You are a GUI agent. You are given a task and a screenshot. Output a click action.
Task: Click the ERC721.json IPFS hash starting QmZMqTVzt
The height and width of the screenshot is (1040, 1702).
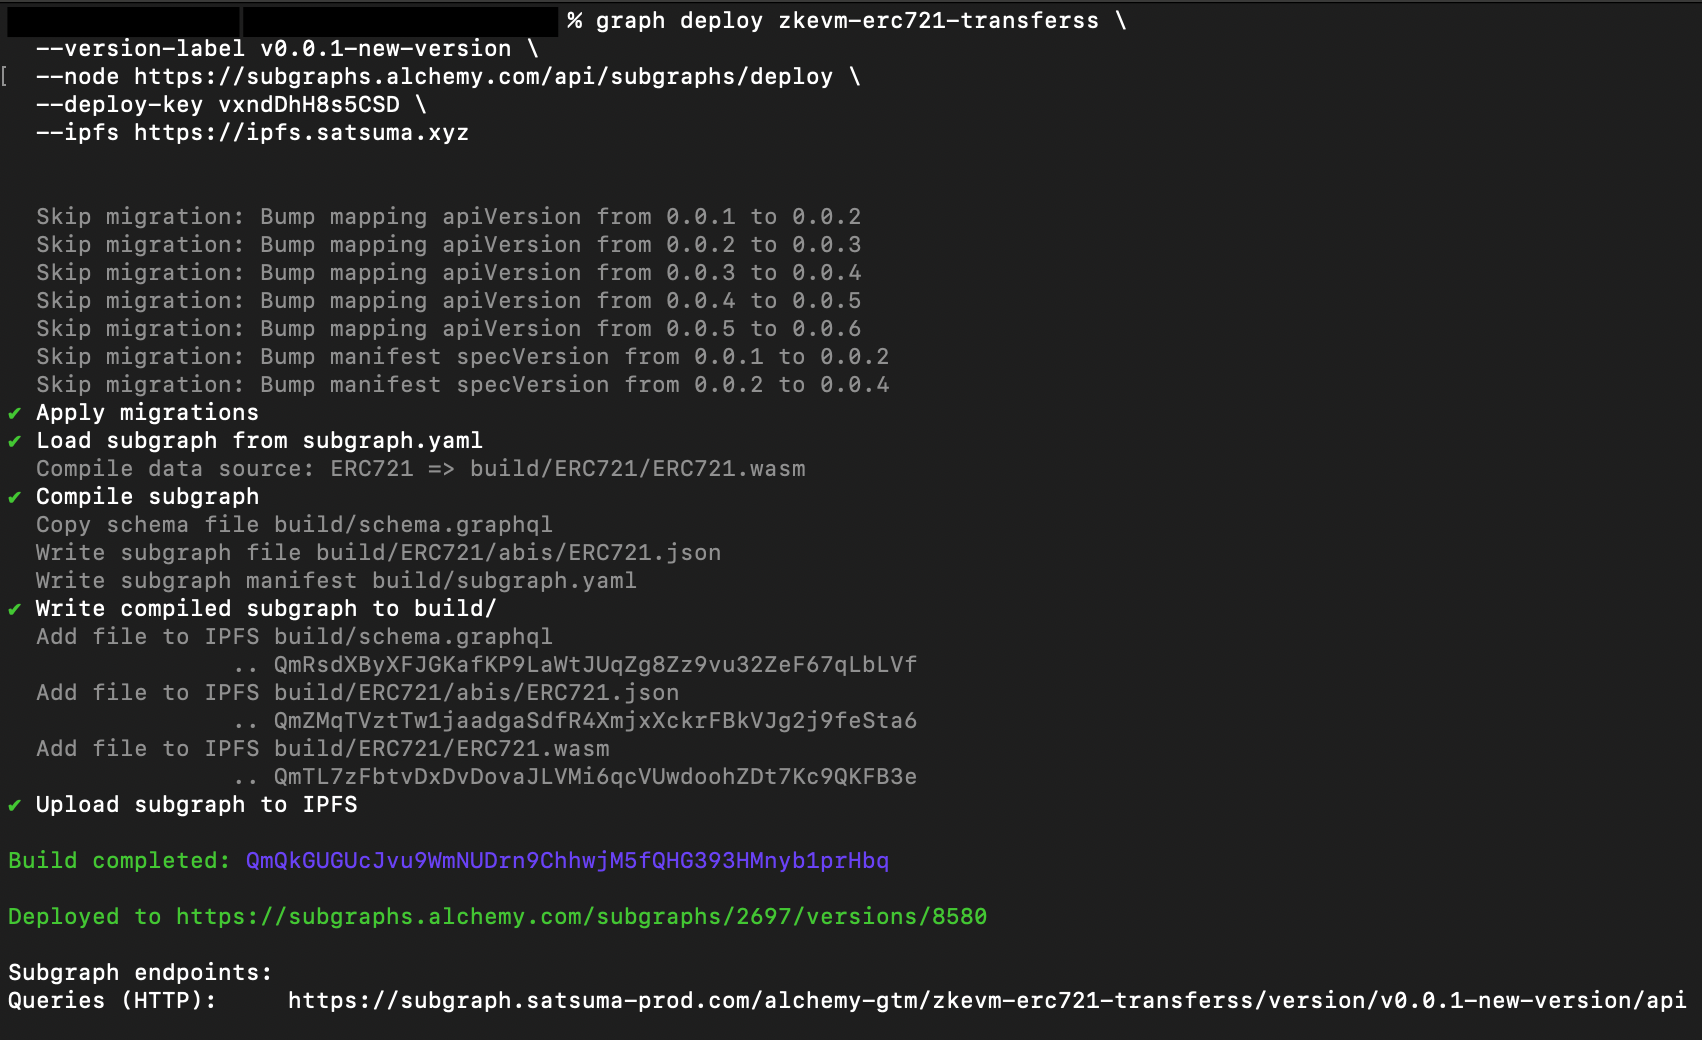(x=595, y=721)
